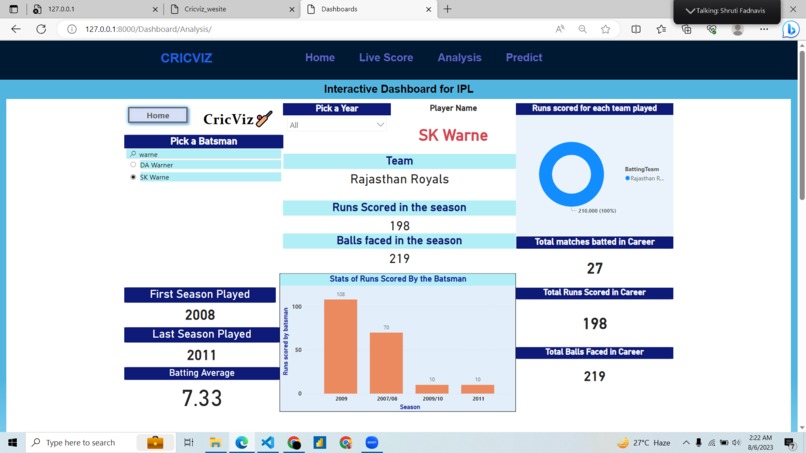Open the Live Score nav item
Screen dimensions: 806x453
pyautogui.click(x=386, y=58)
